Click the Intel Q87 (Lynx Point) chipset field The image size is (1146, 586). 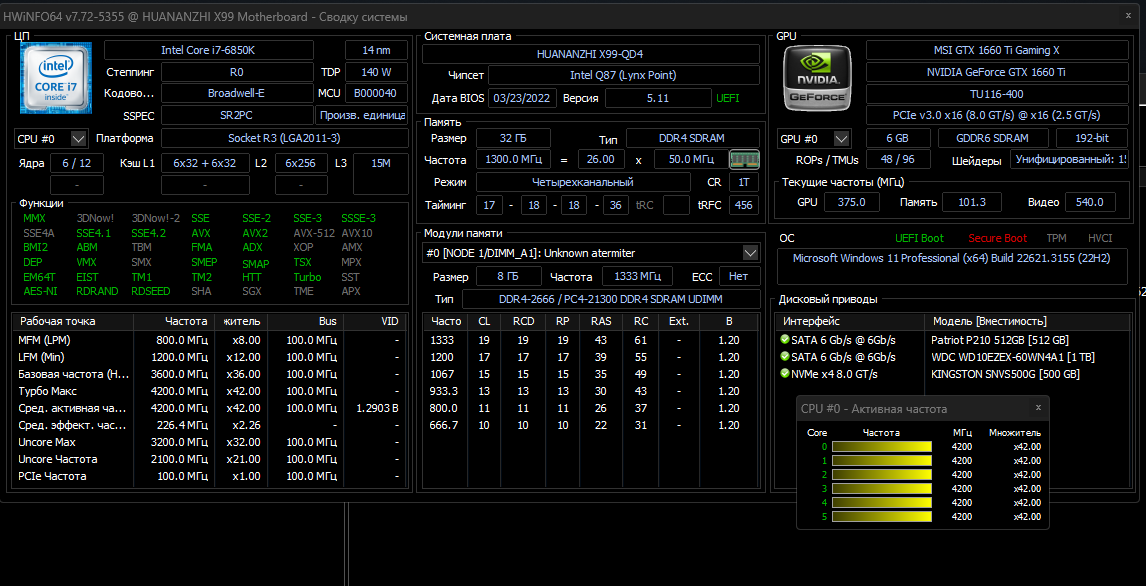[x=623, y=75]
